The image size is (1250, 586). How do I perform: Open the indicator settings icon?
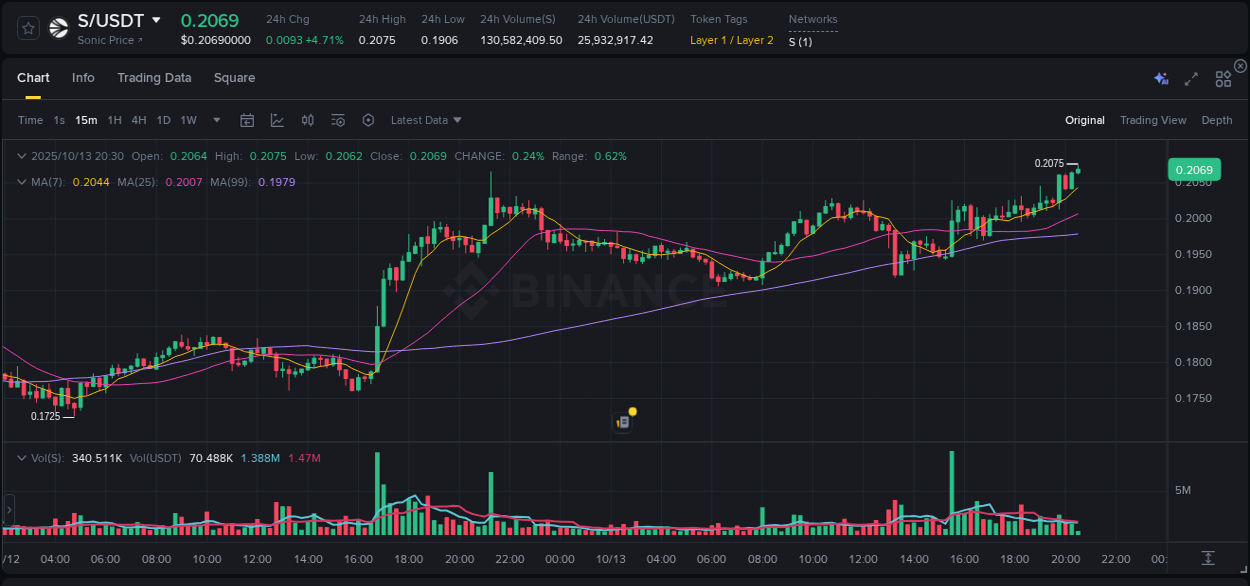(x=338, y=120)
